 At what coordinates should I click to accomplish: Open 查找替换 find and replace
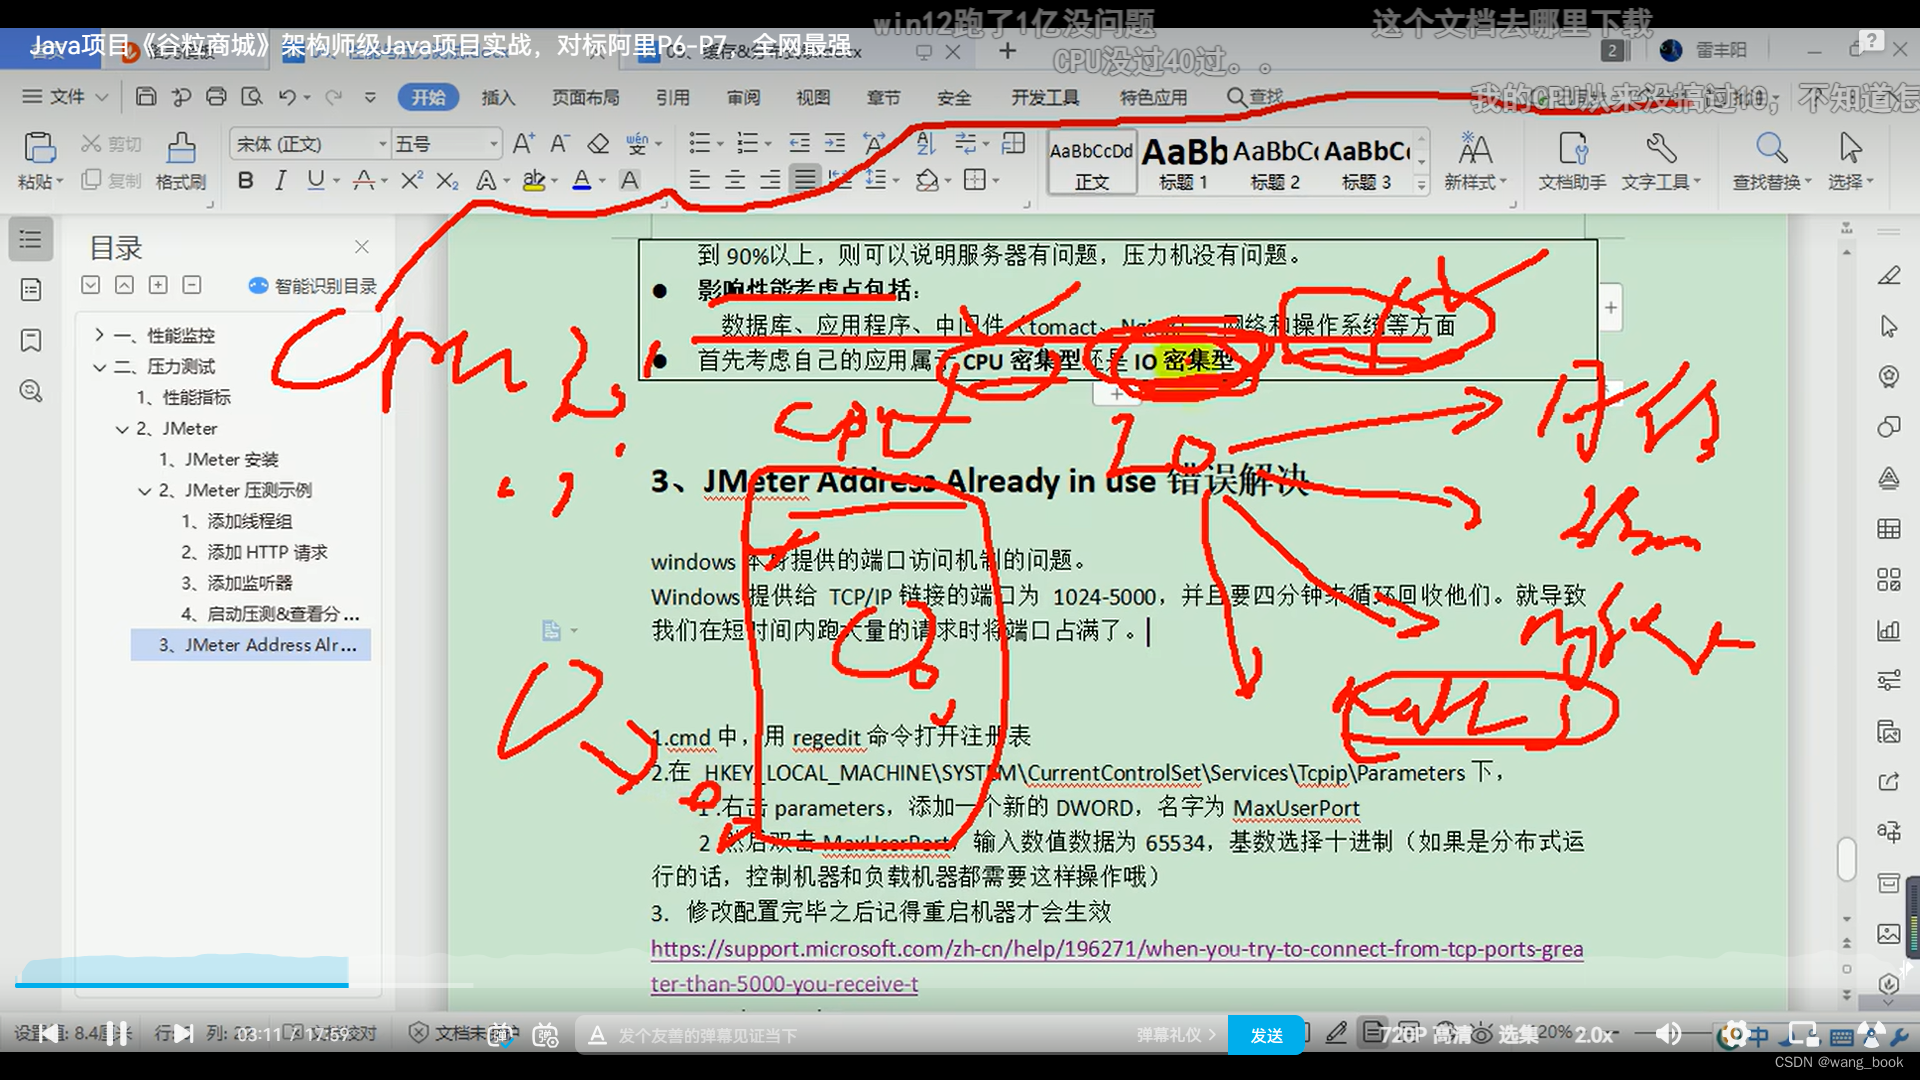tap(1772, 160)
